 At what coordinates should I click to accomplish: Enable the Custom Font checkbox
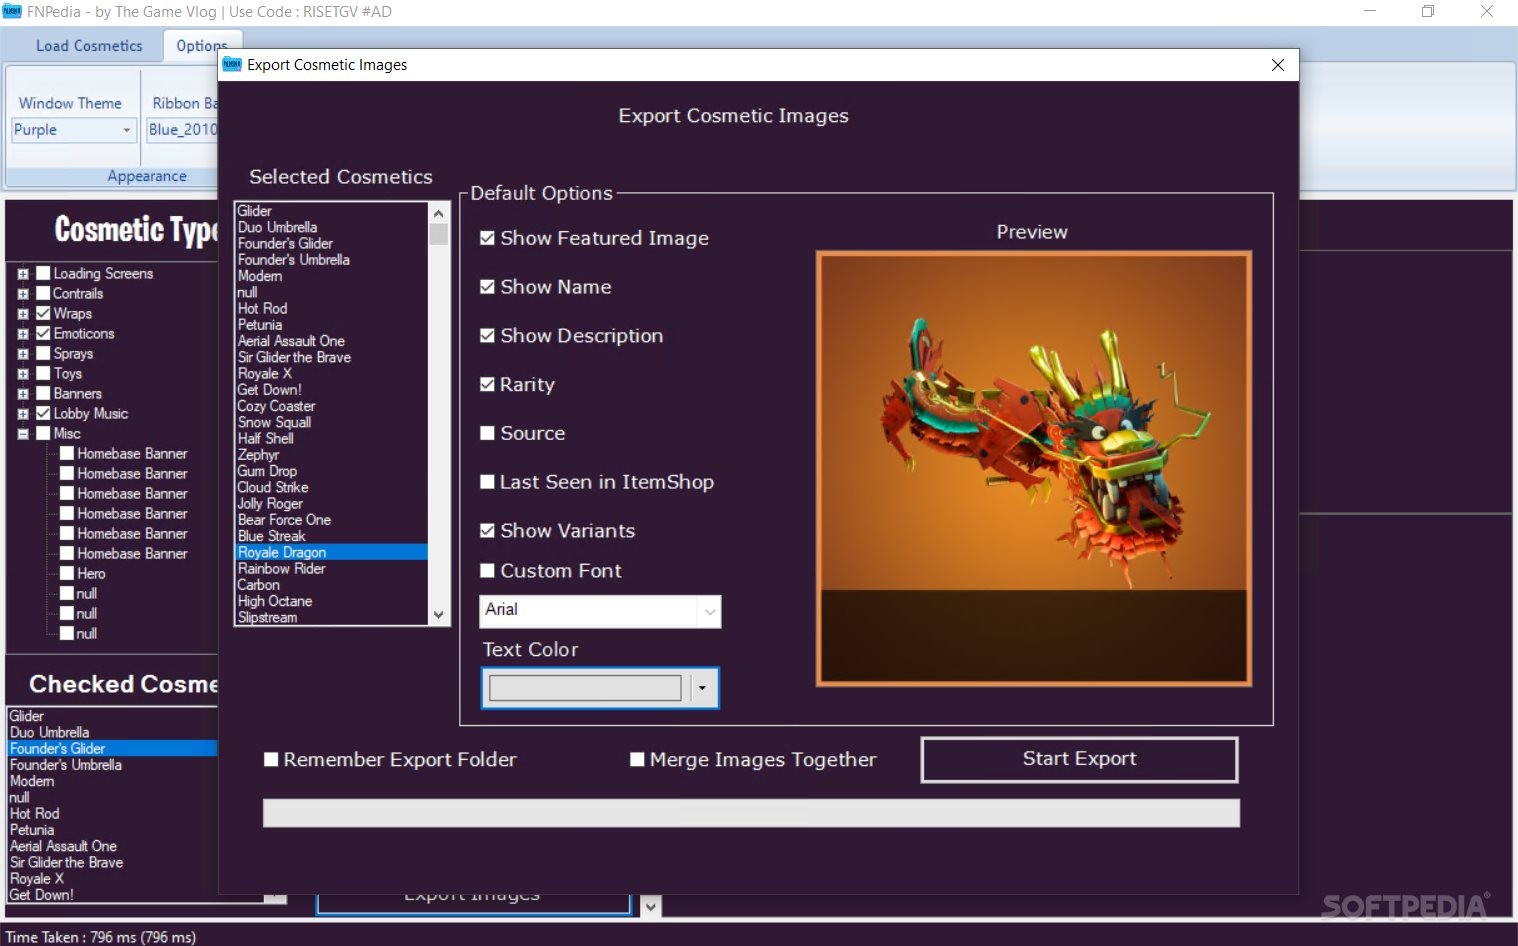pyautogui.click(x=487, y=571)
